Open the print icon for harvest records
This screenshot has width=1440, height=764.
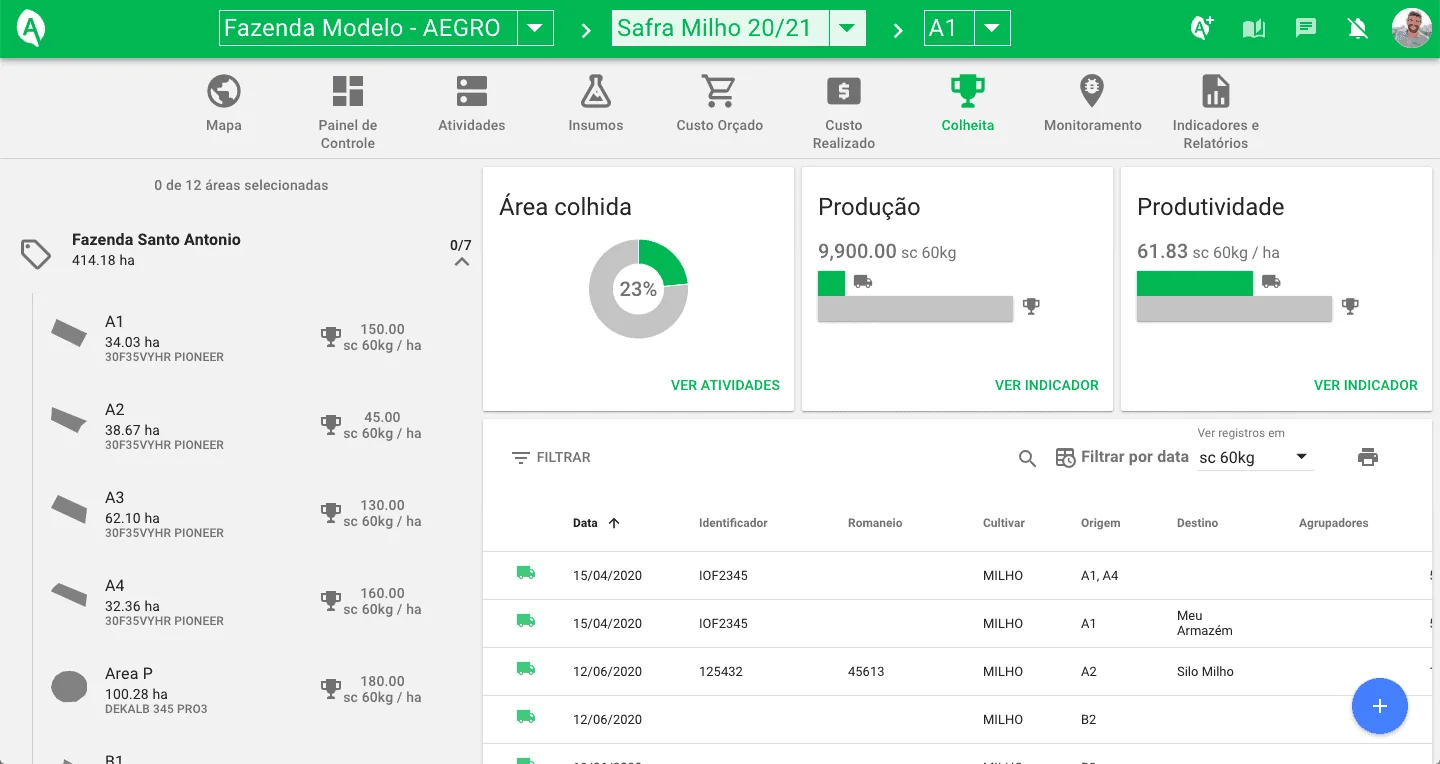pos(1368,458)
